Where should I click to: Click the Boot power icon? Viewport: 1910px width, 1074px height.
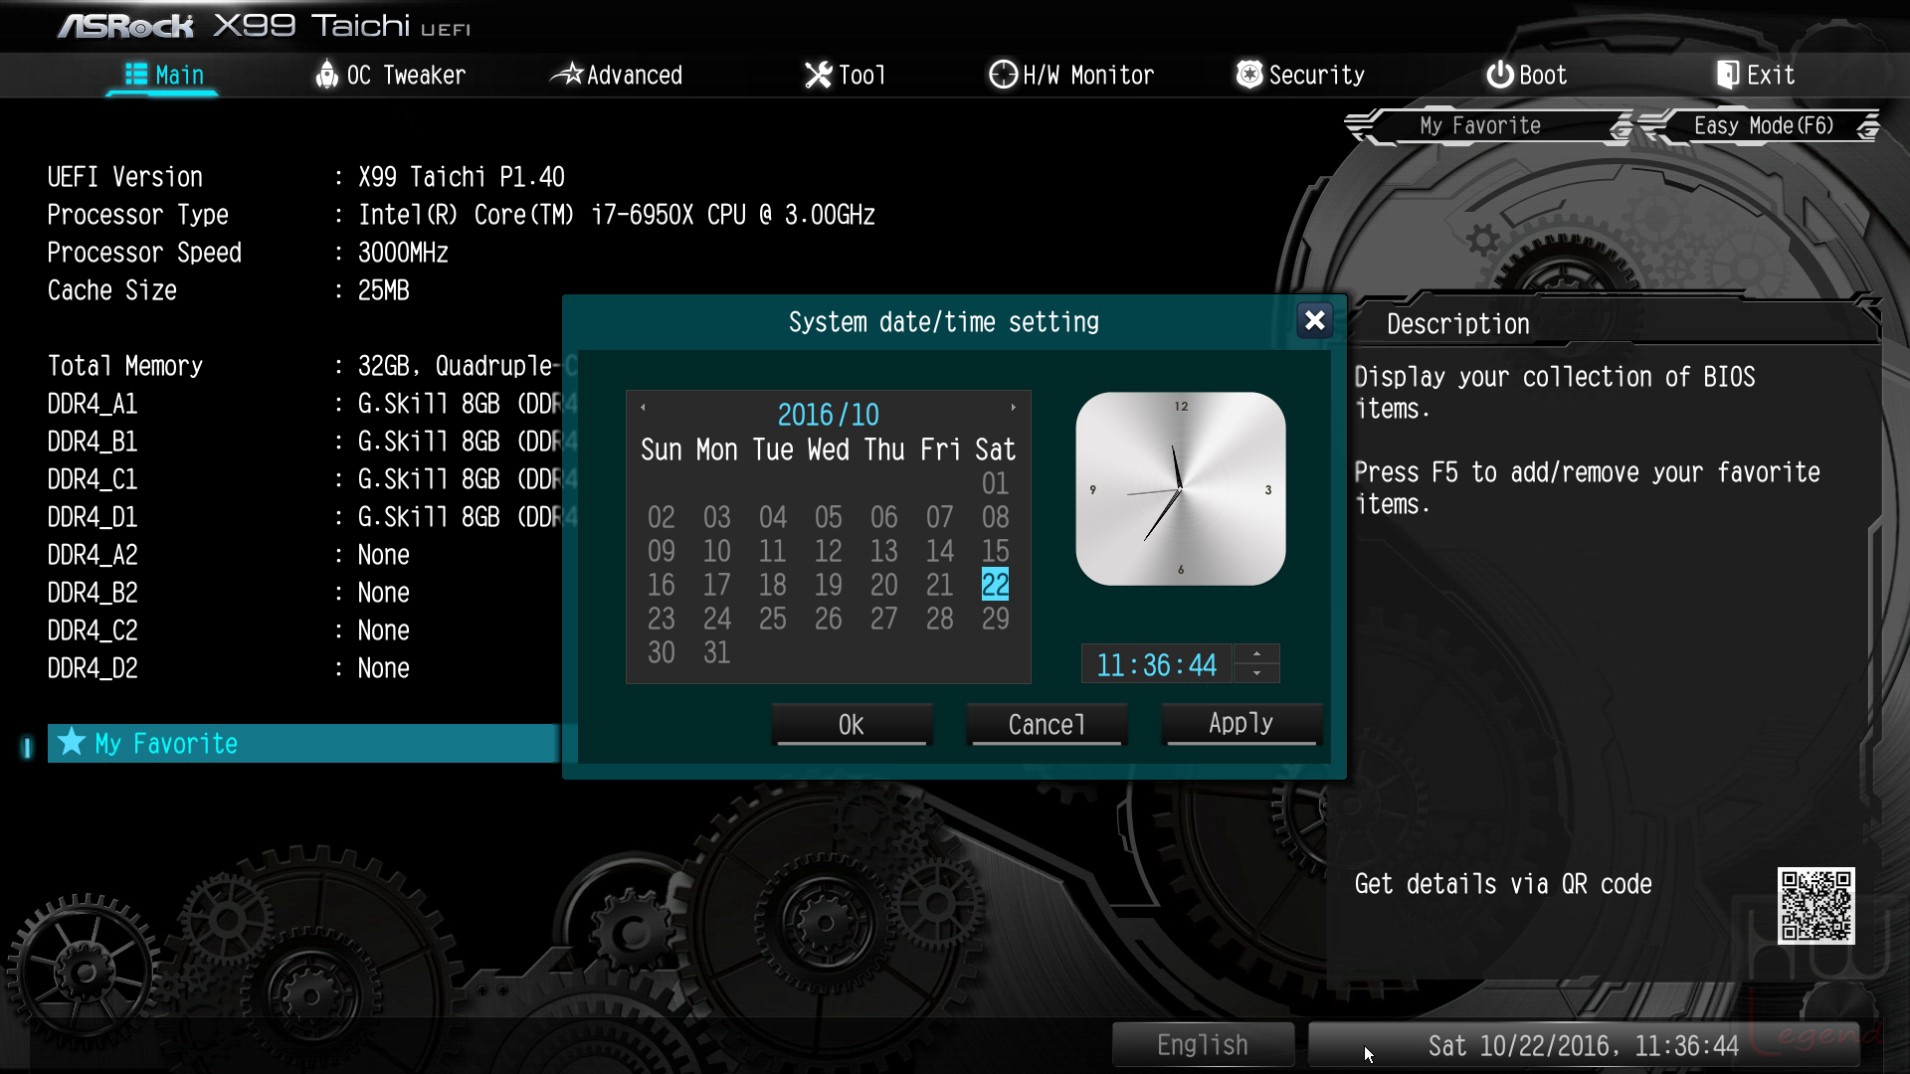pyautogui.click(x=1499, y=75)
